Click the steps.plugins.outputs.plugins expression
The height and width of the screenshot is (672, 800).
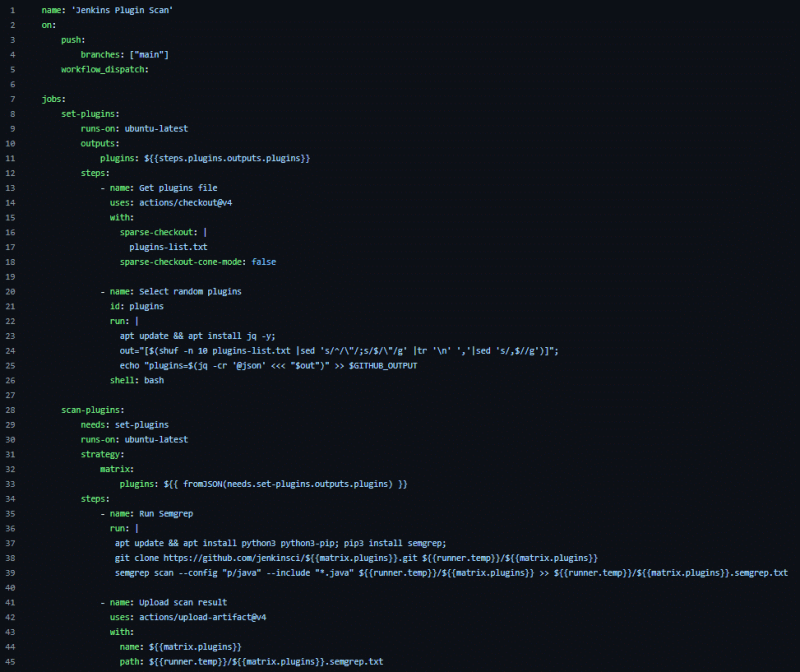click(227, 158)
